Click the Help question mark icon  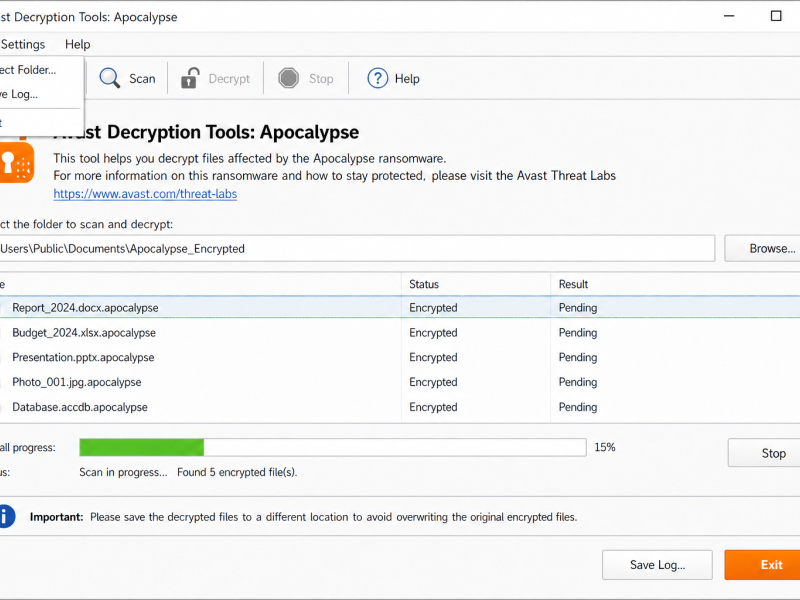(x=378, y=78)
